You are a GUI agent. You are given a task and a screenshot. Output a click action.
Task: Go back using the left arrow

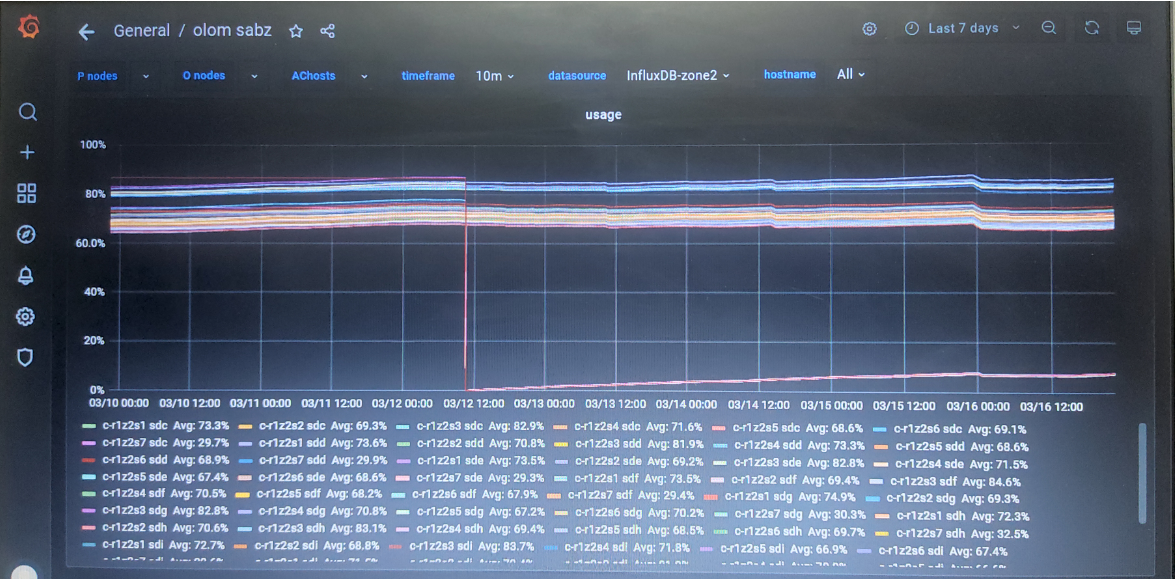[86, 31]
